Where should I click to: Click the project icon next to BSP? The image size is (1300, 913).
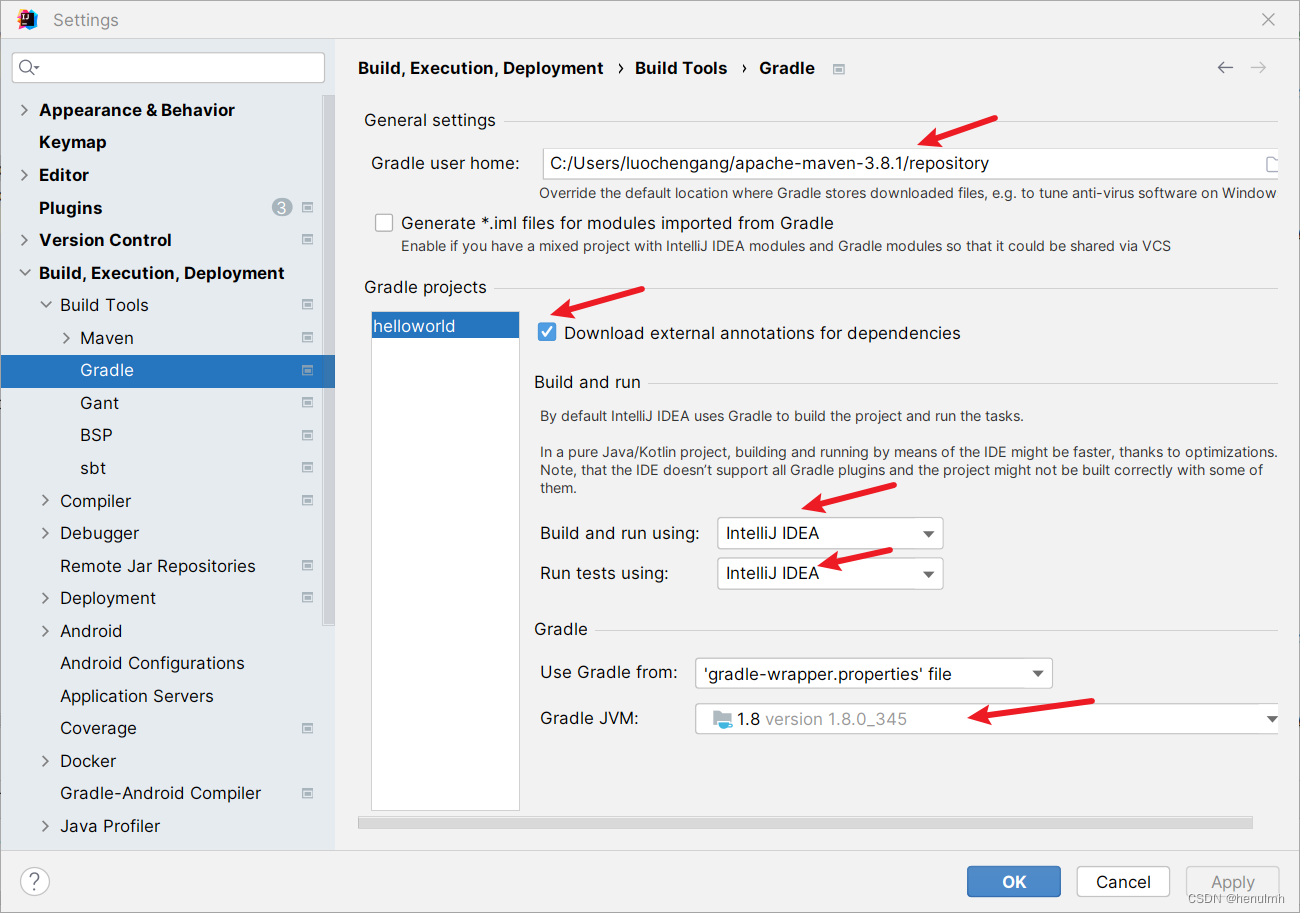tap(307, 435)
